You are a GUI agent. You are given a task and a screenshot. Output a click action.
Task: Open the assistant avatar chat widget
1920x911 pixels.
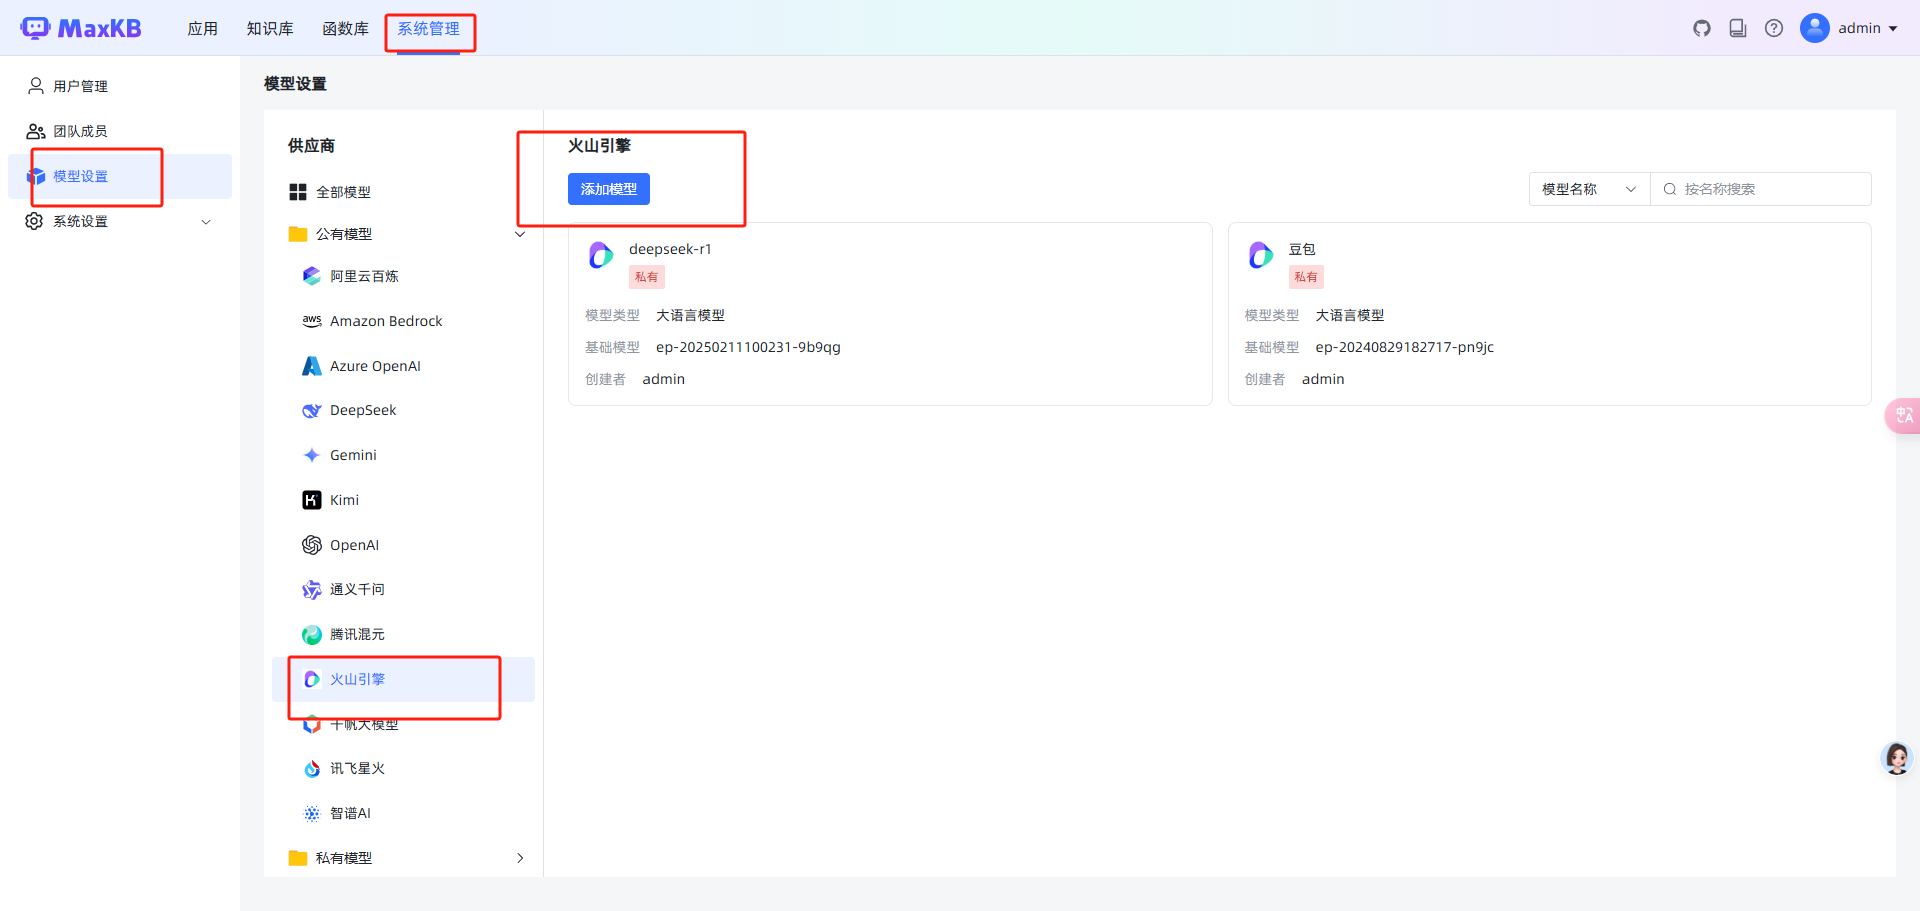pos(1896,759)
